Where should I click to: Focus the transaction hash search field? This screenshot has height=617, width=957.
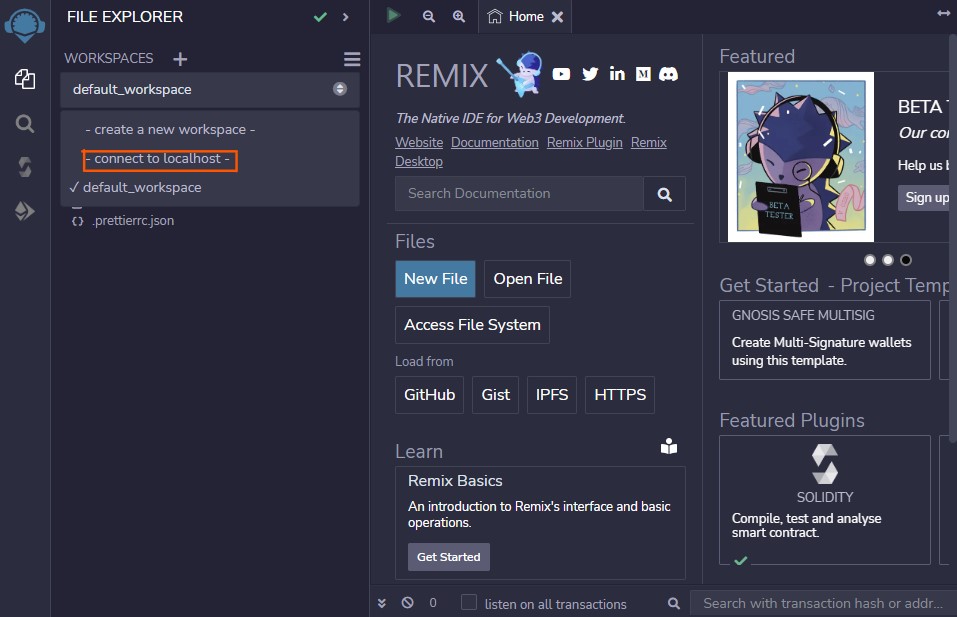click(x=823, y=603)
